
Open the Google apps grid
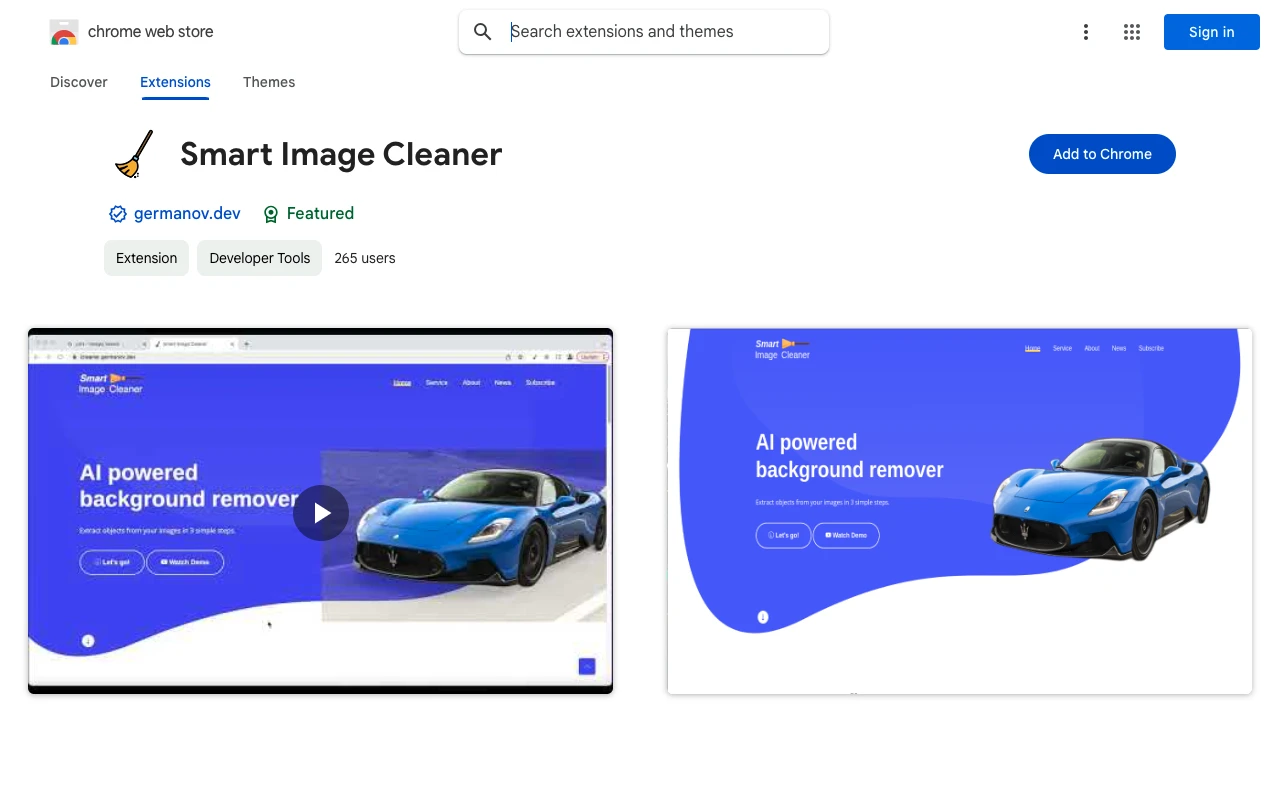click(1131, 32)
